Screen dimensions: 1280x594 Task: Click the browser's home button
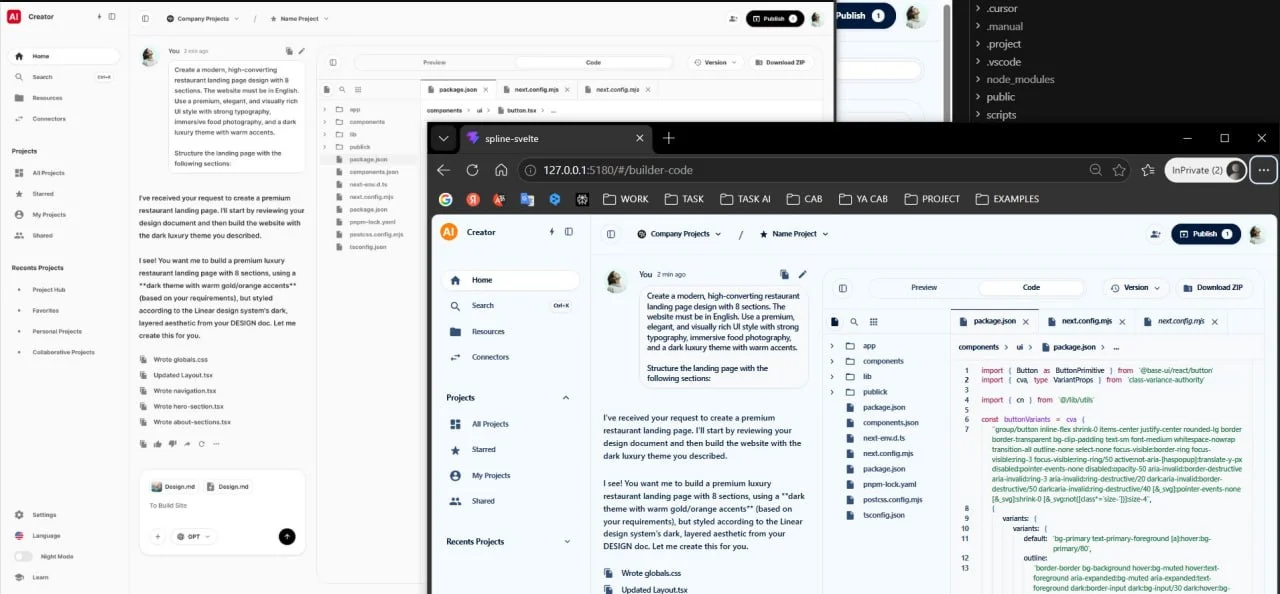tap(501, 170)
